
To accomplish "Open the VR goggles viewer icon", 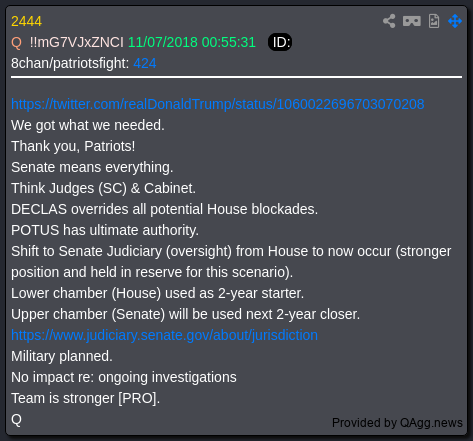I will click(412, 21).
